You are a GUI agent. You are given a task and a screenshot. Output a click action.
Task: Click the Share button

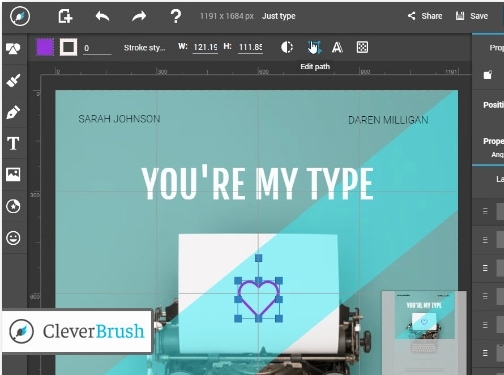click(x=425, y=16)
